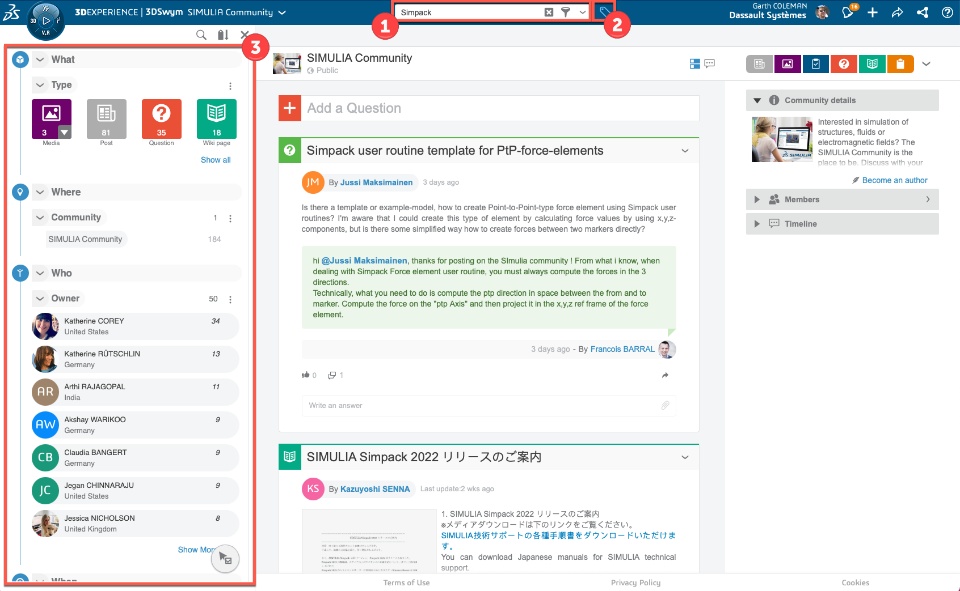Select SIMULIA Community tag filter
Screen dimensions: 960x591
85,239
